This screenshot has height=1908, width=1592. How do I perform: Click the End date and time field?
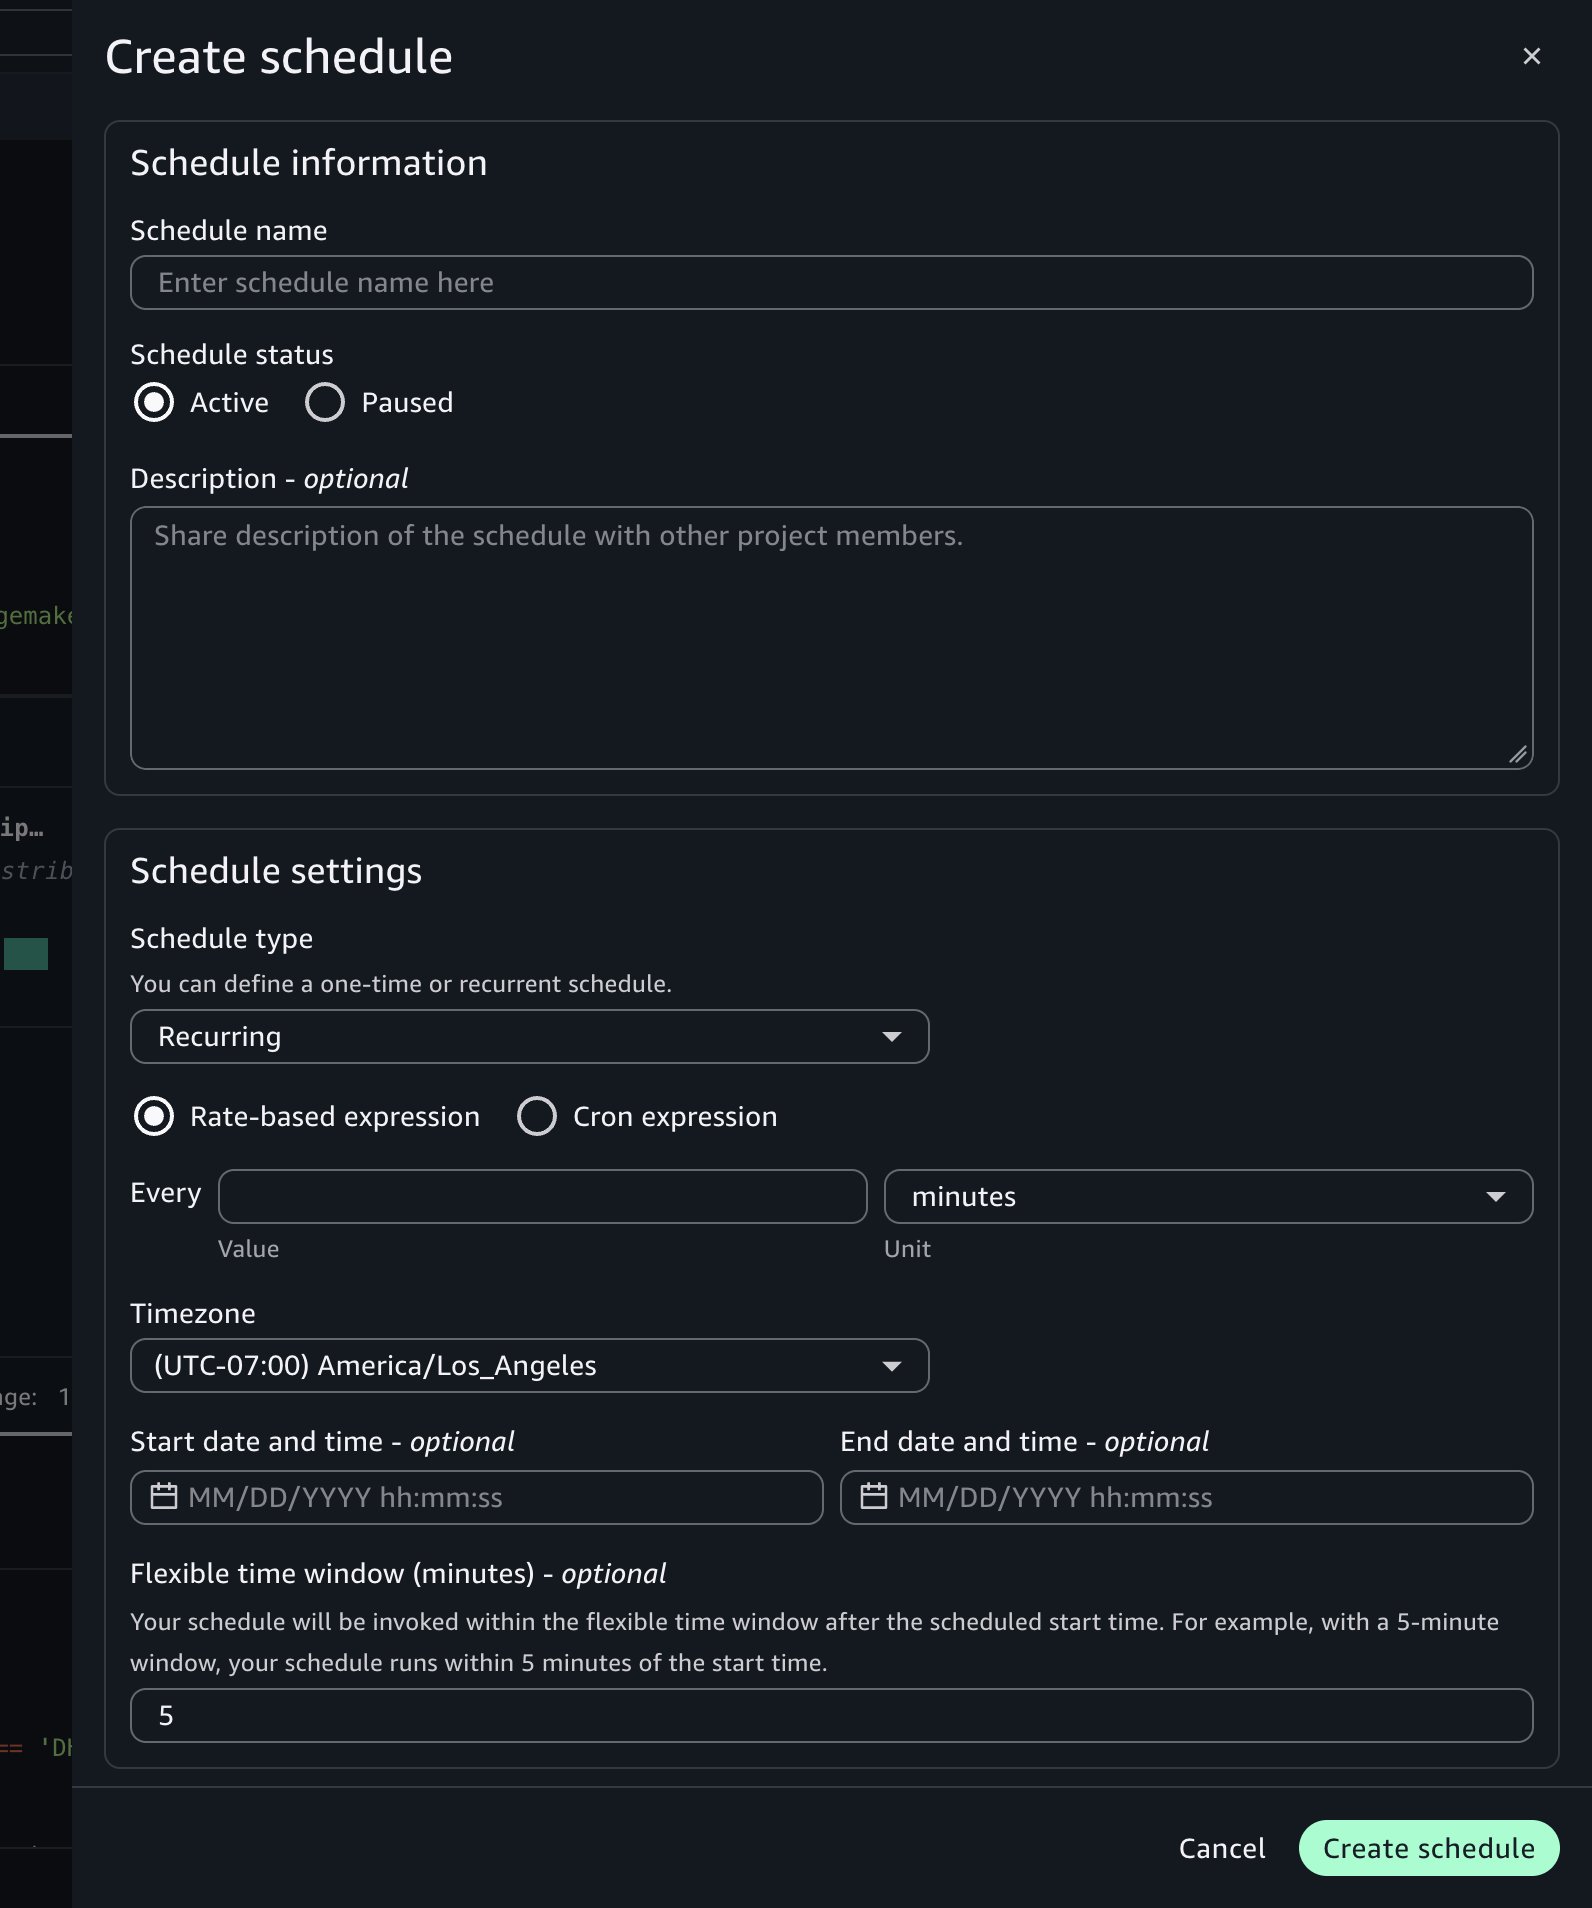[x=1186, y=1498]
